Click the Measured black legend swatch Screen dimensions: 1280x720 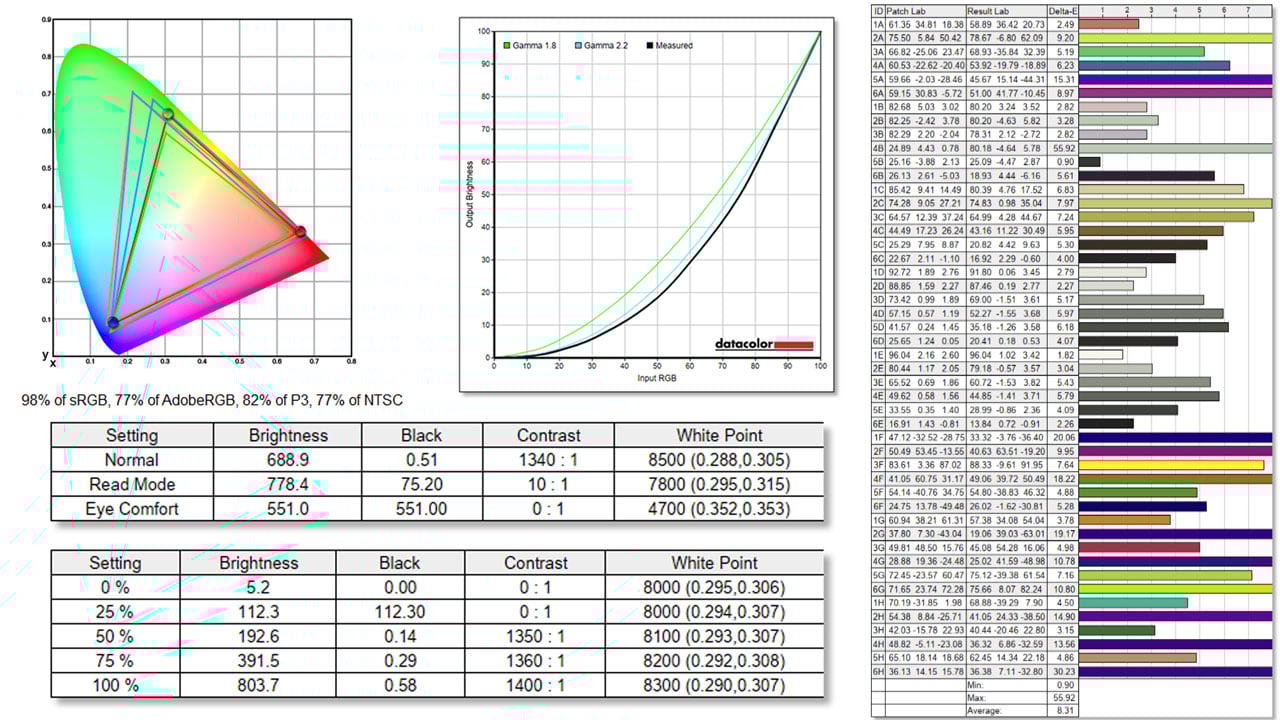coord(650,46)
